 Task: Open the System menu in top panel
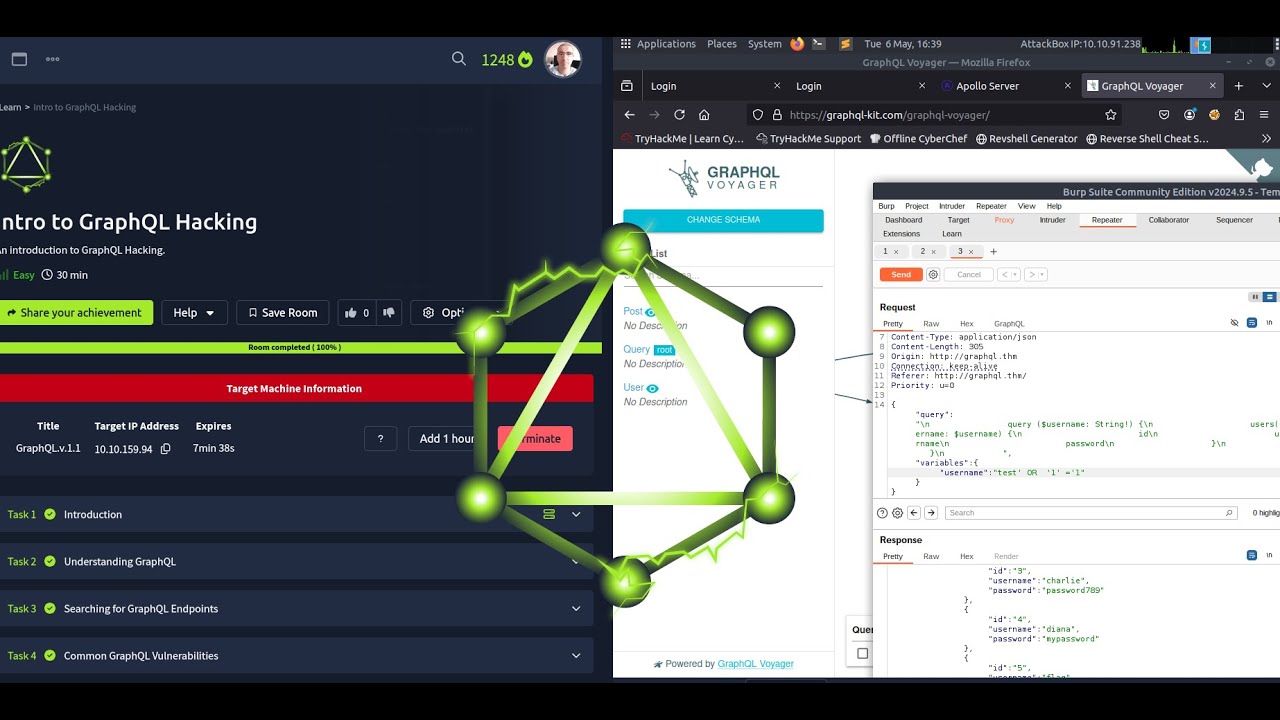point(764,44)
